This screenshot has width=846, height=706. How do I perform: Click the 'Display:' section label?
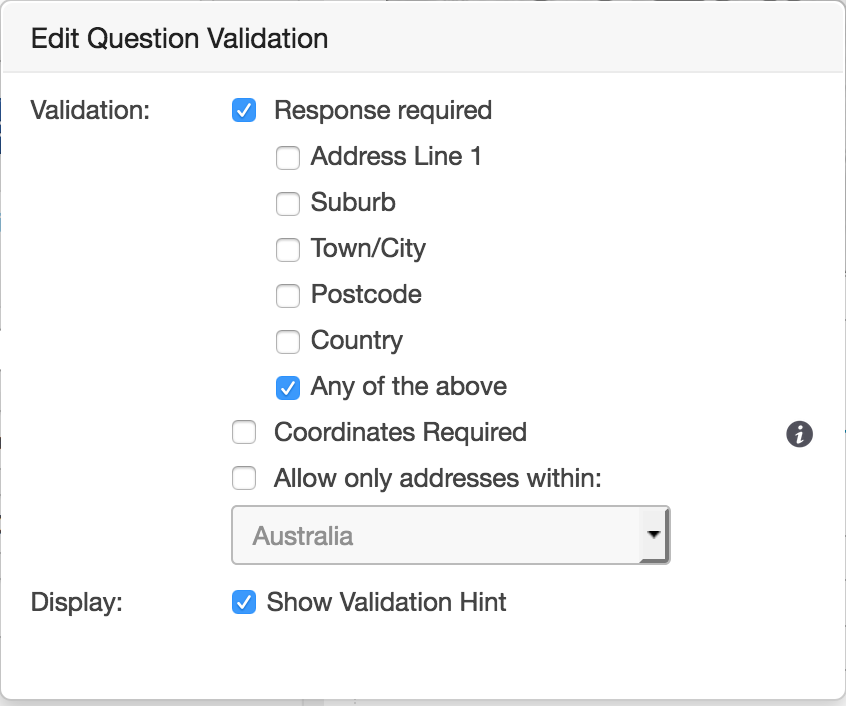(76, 603)
